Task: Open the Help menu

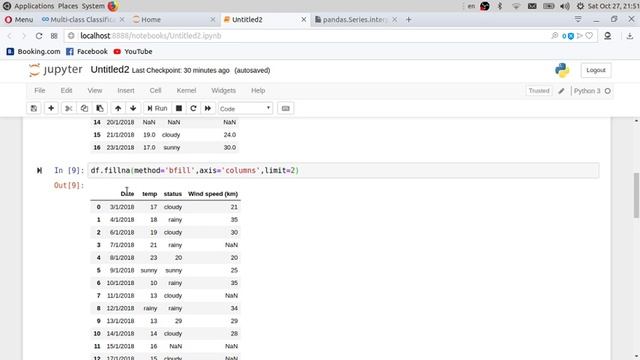Action: point(258,91)
